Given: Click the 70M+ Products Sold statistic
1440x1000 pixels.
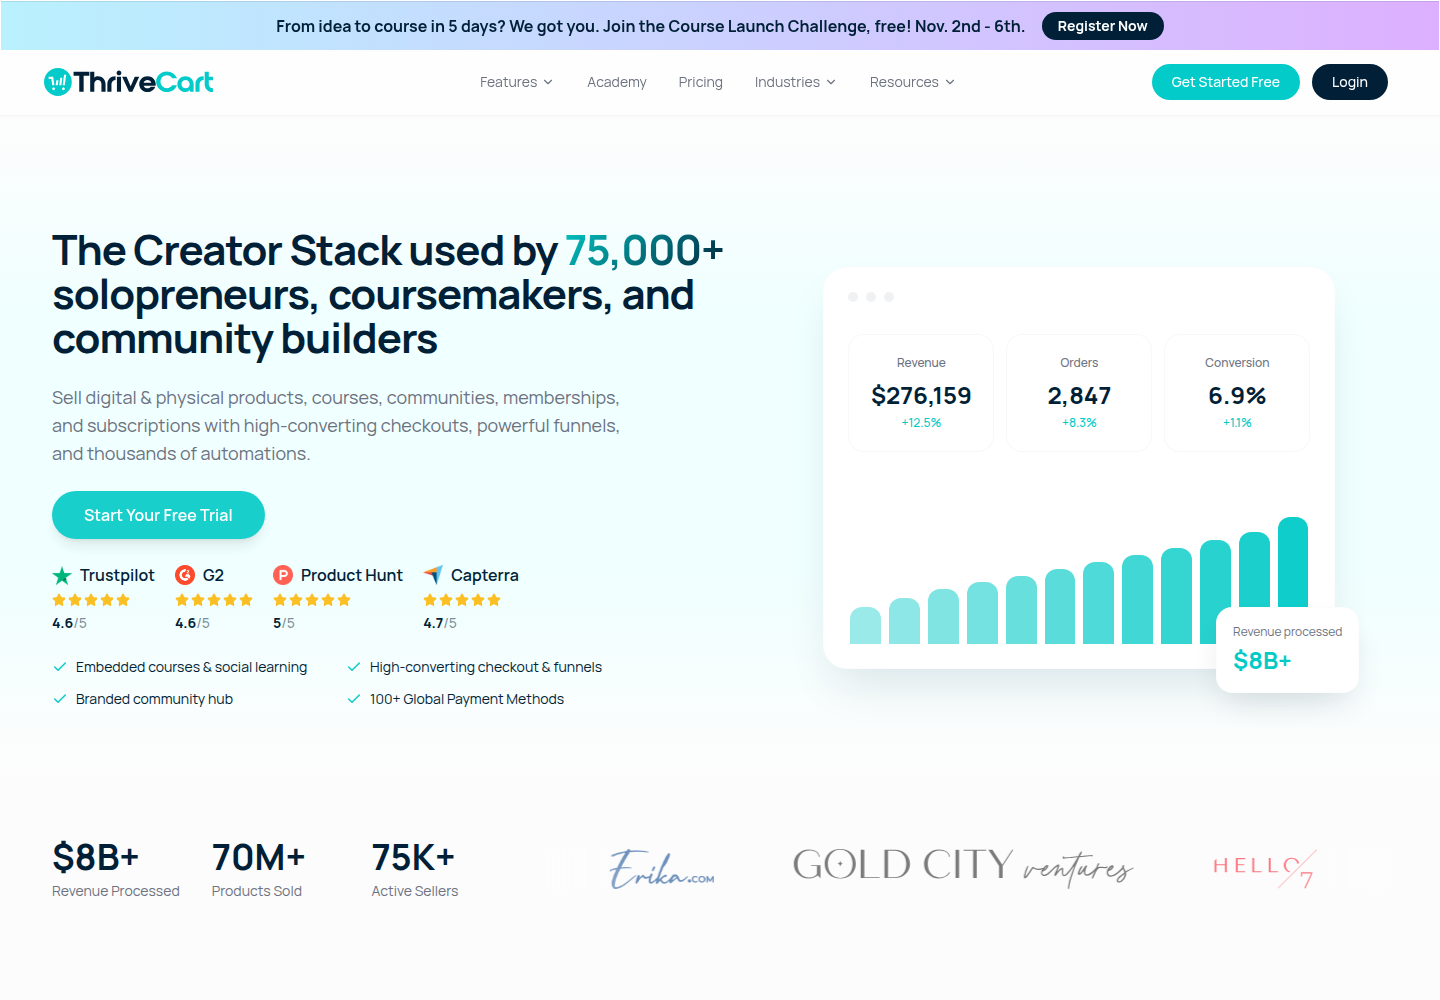Looking at the screenshot, I should click(258, 870).
